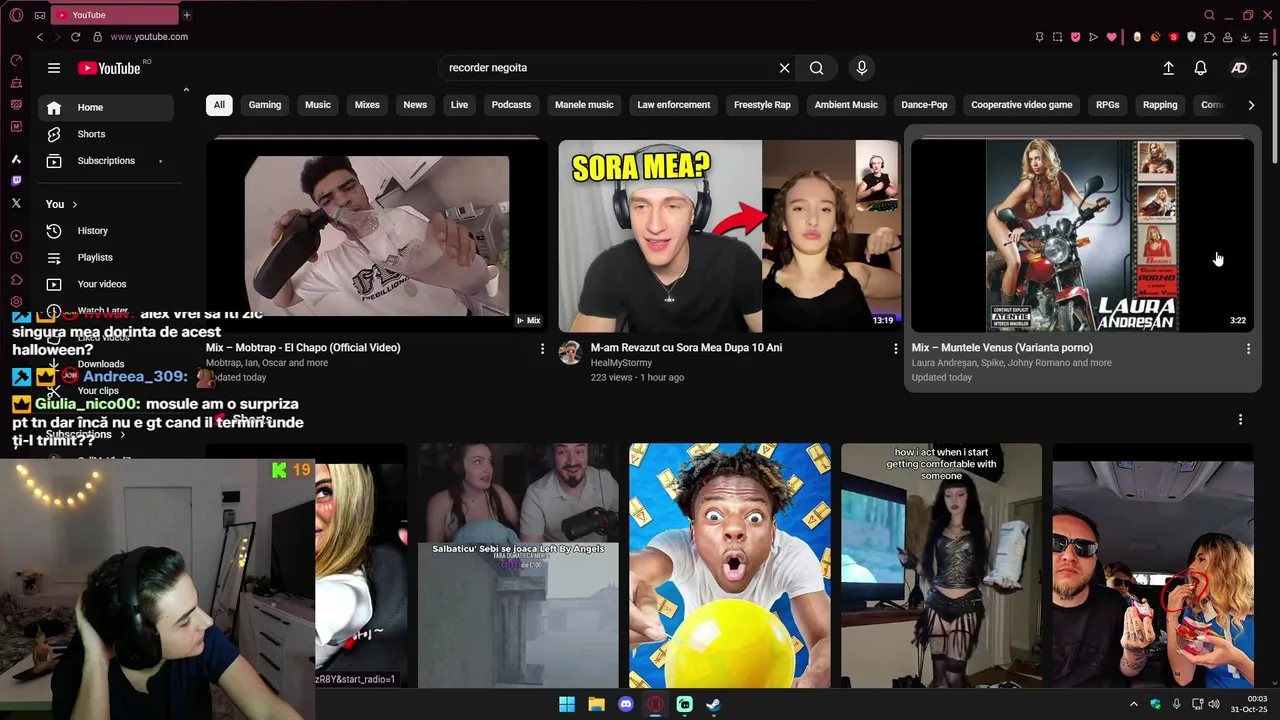Click the pink ad-blocker shield icon
Screen dimensions: 1280x720
click(x=1075, y=37)
